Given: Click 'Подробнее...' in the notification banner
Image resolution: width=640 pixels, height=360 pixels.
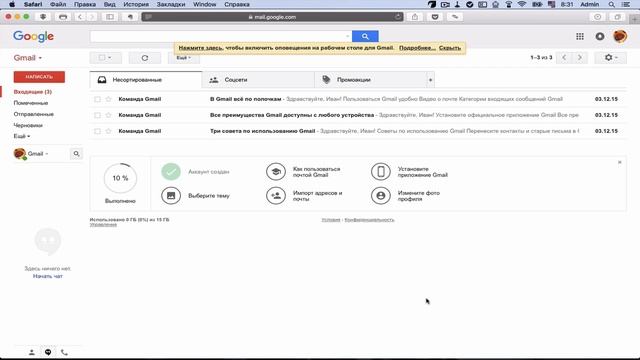Looking at the screenshot, I should click(417, 48).
